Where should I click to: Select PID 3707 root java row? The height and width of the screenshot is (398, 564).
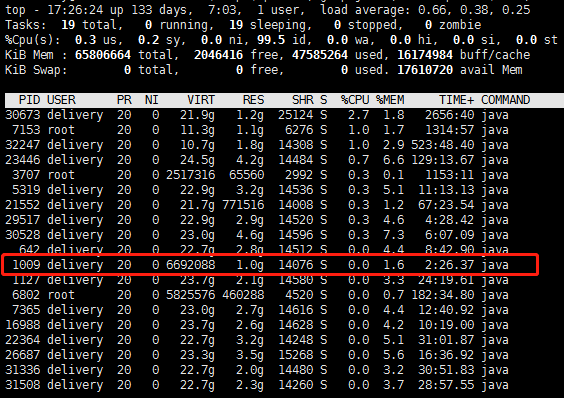(x=257, y=175)
